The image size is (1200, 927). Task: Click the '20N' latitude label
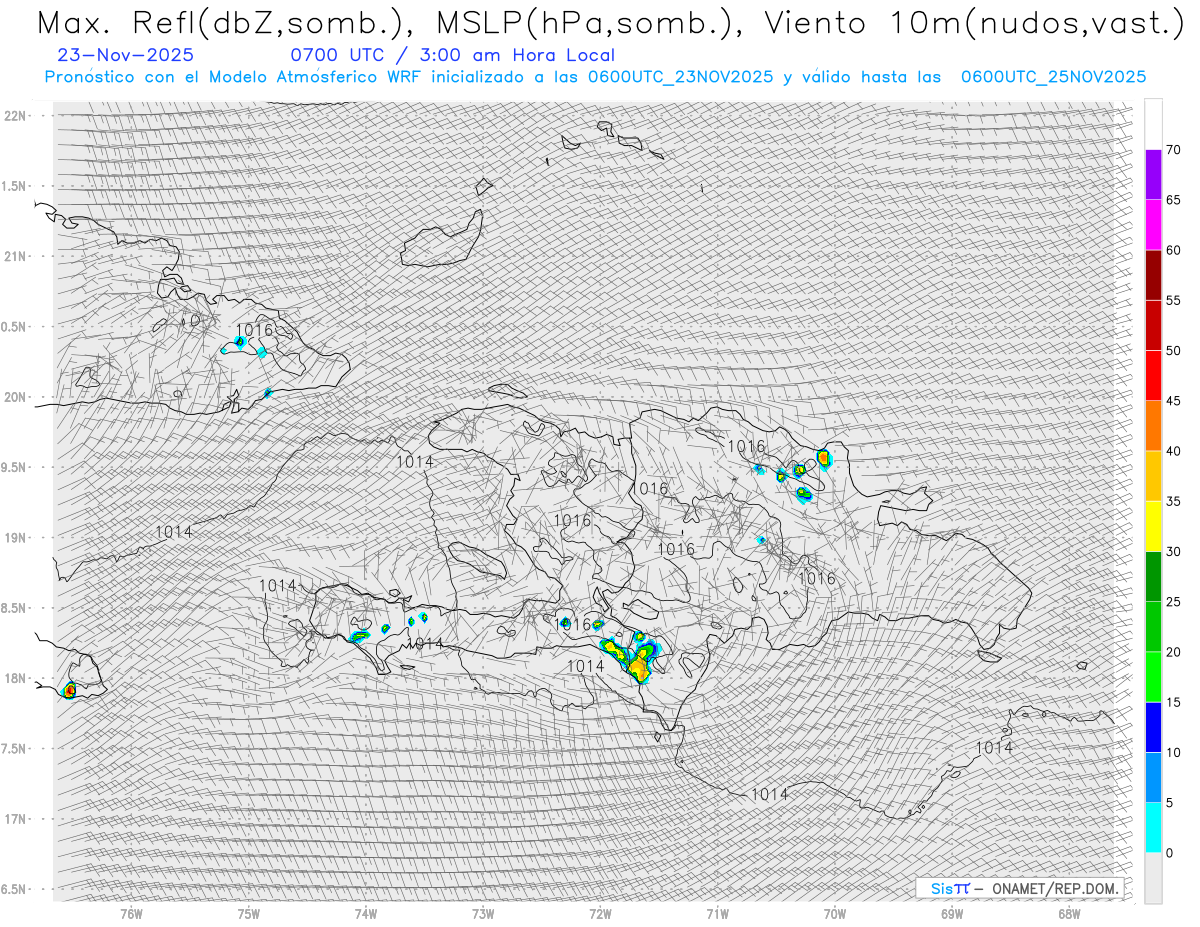pos(17,397)
